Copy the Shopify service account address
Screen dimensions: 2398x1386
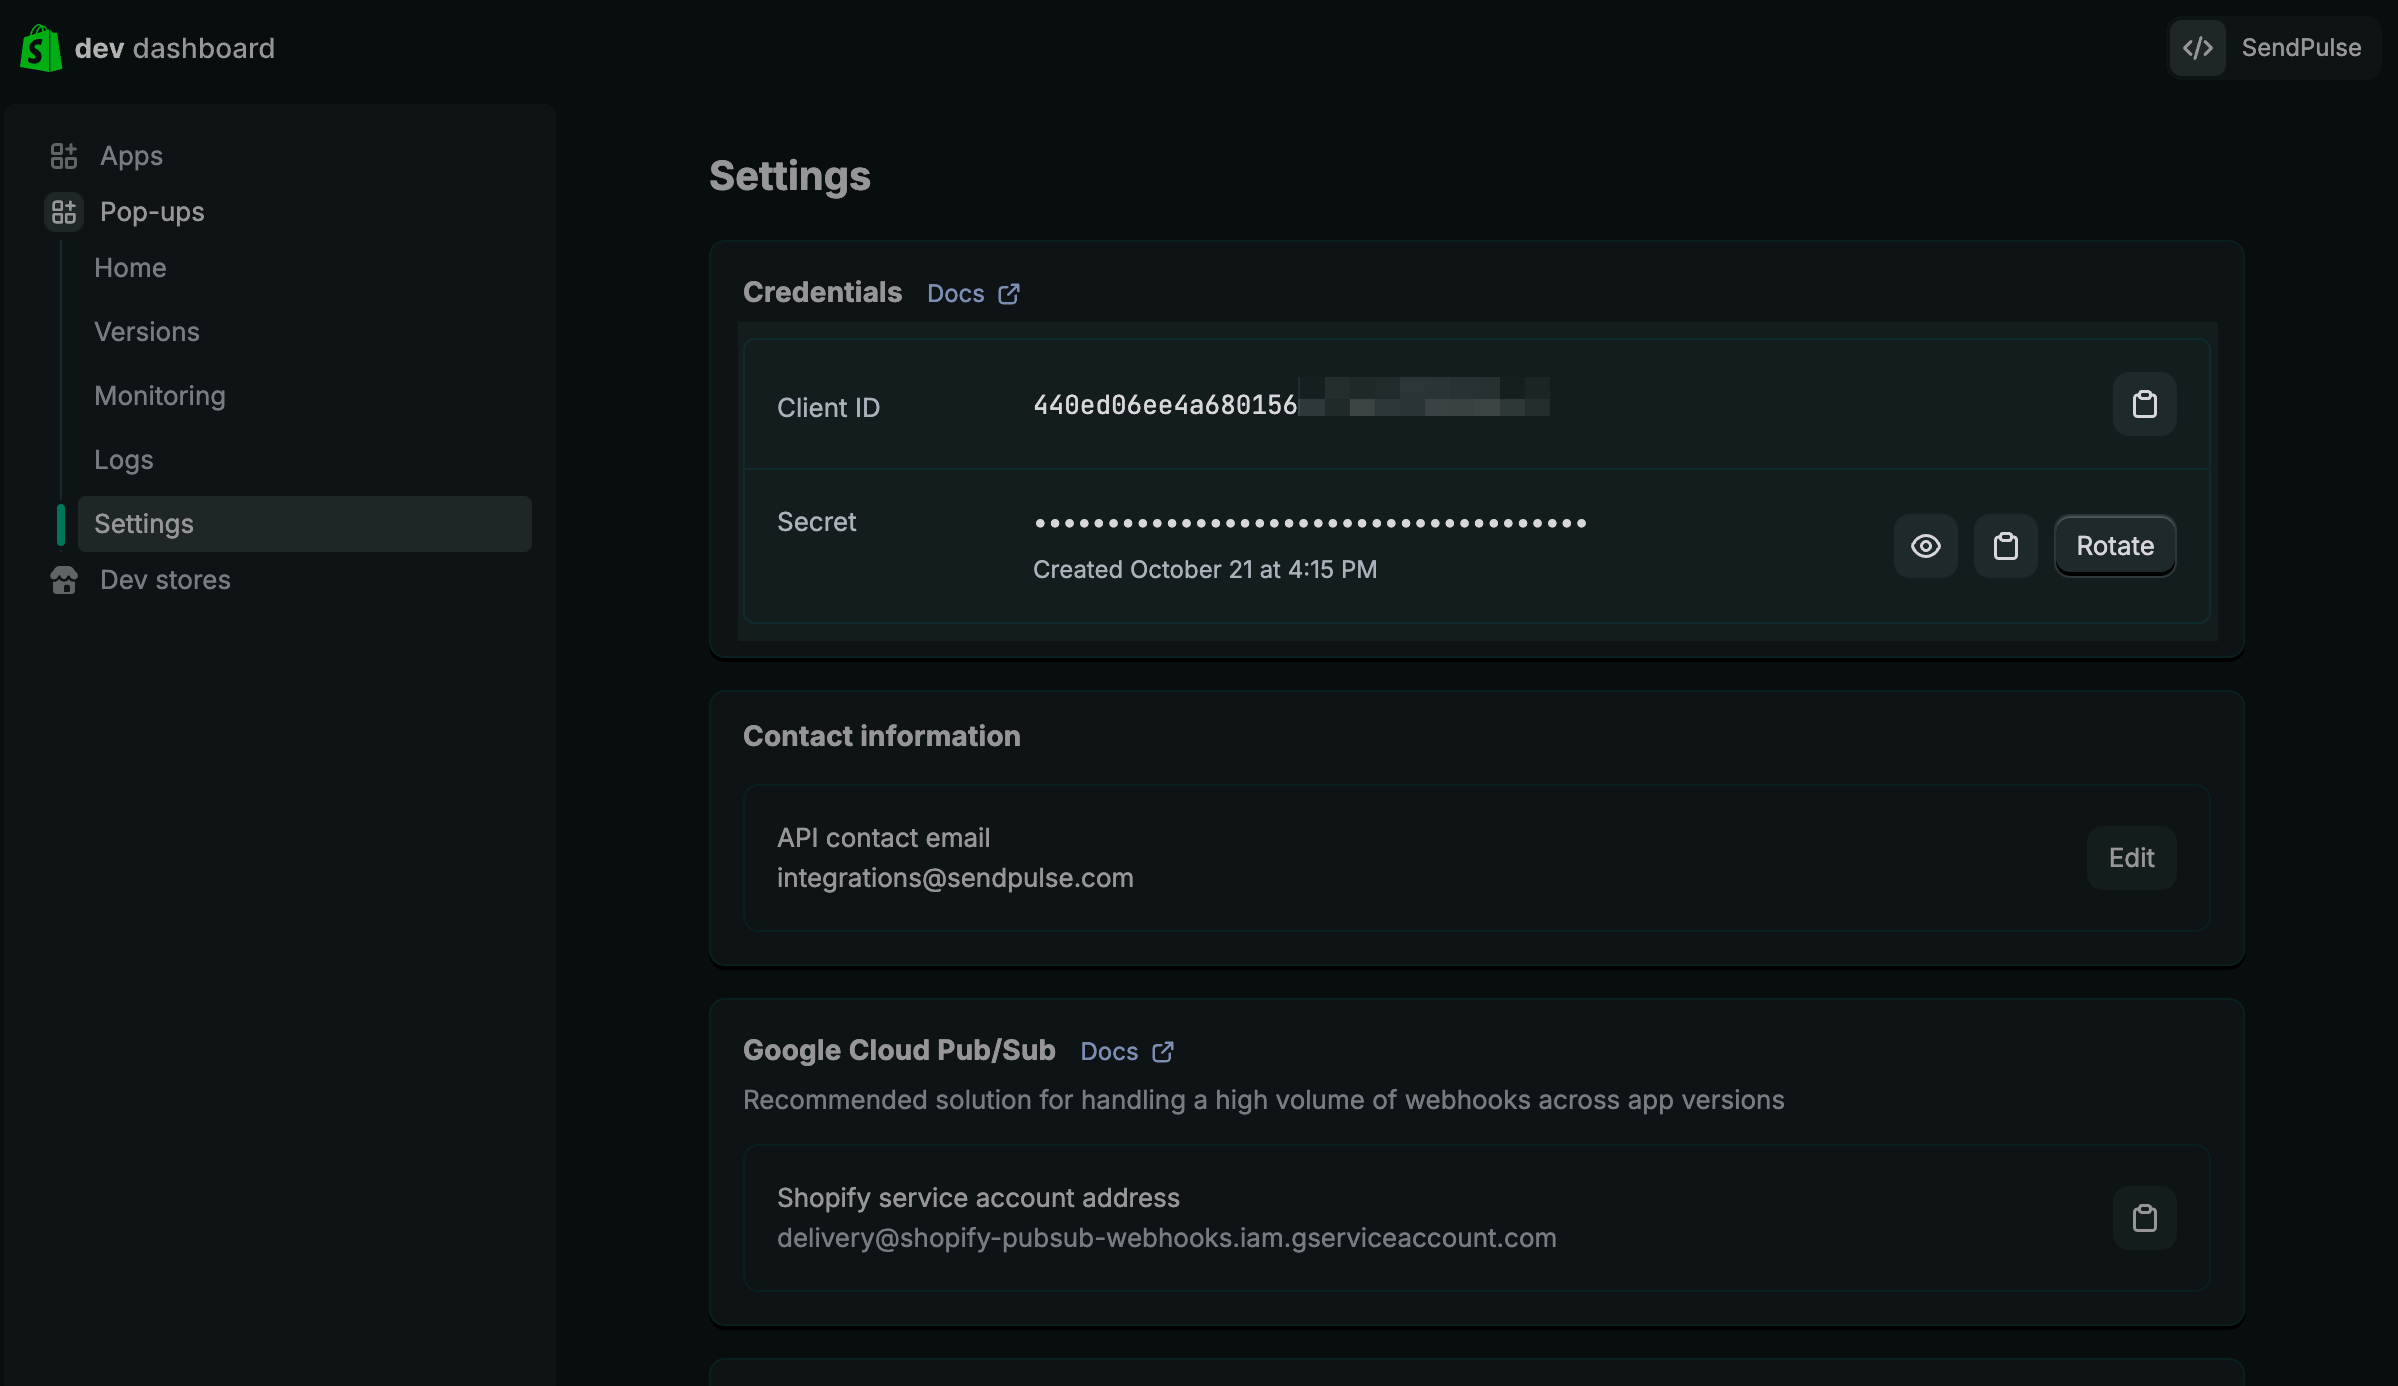pos(2144,1218)
